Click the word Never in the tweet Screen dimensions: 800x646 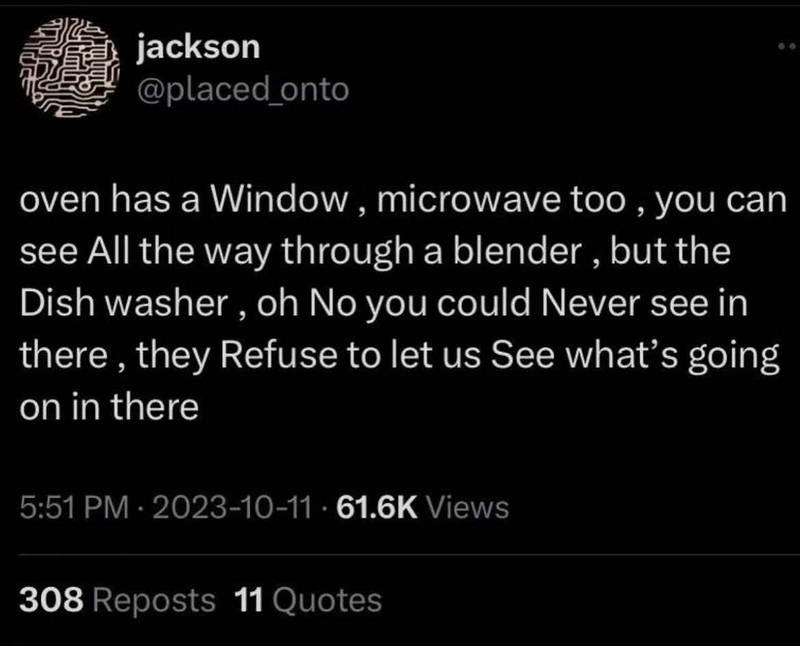(x=590, y=303)
